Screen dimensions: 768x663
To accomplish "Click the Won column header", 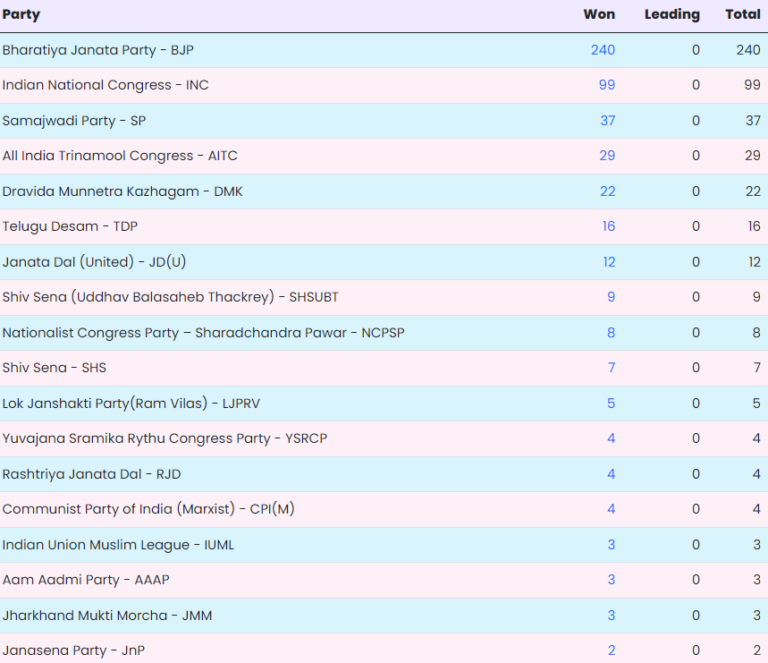I will click(x=599, y=15).
